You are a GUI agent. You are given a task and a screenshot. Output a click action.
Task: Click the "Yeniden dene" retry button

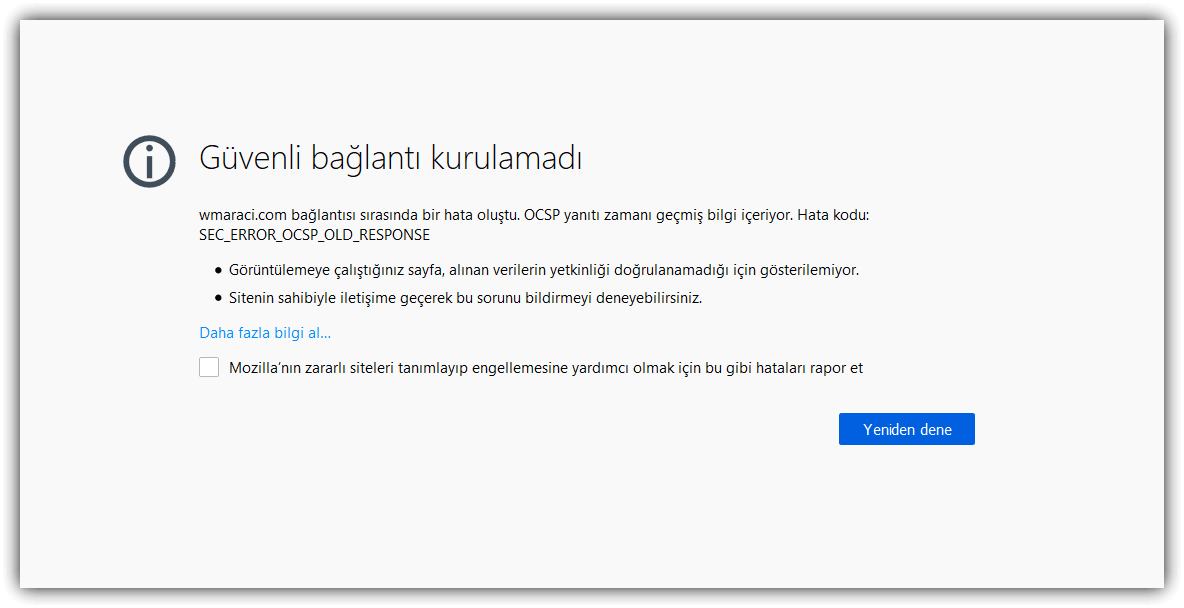[x=906, y=429]
